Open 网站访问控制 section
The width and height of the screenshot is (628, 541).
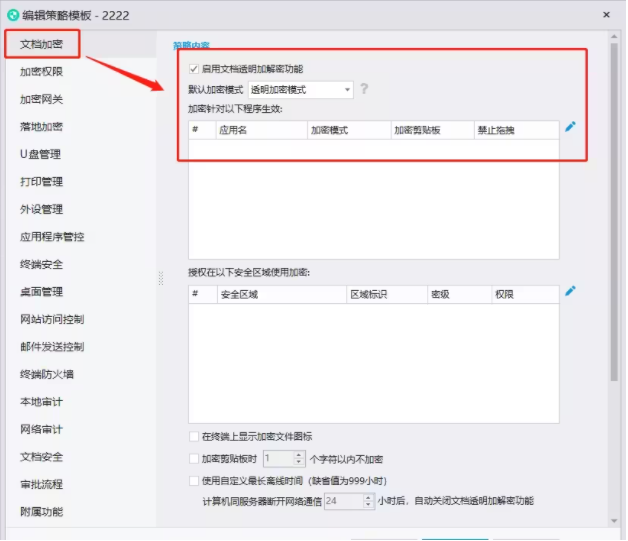52,319
